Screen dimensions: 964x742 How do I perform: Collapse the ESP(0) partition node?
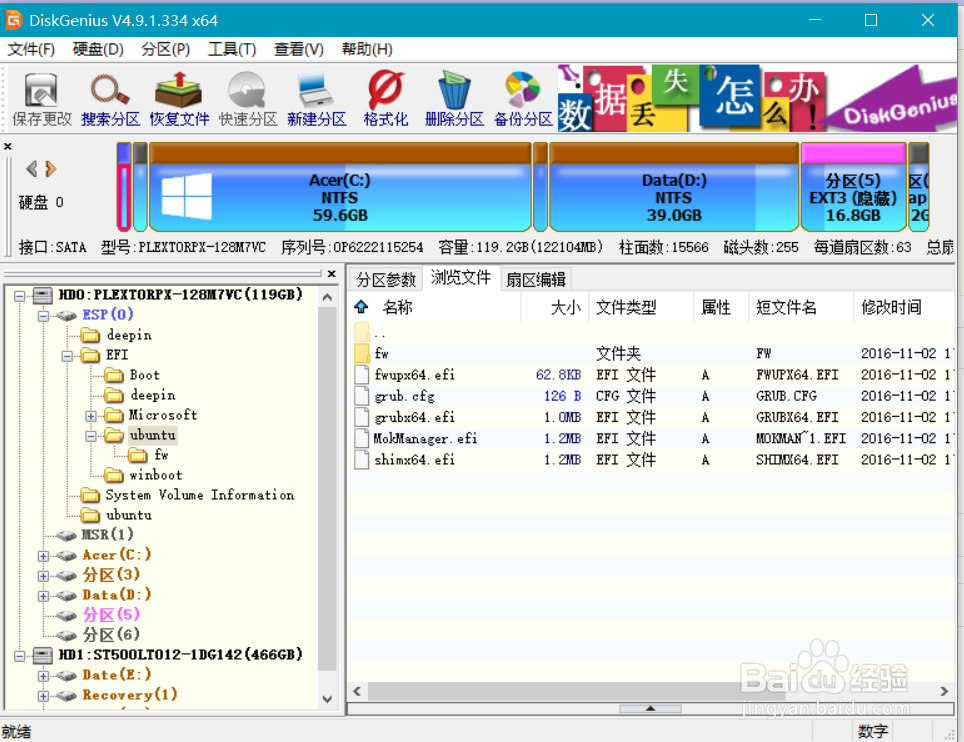tap(43, 316)
